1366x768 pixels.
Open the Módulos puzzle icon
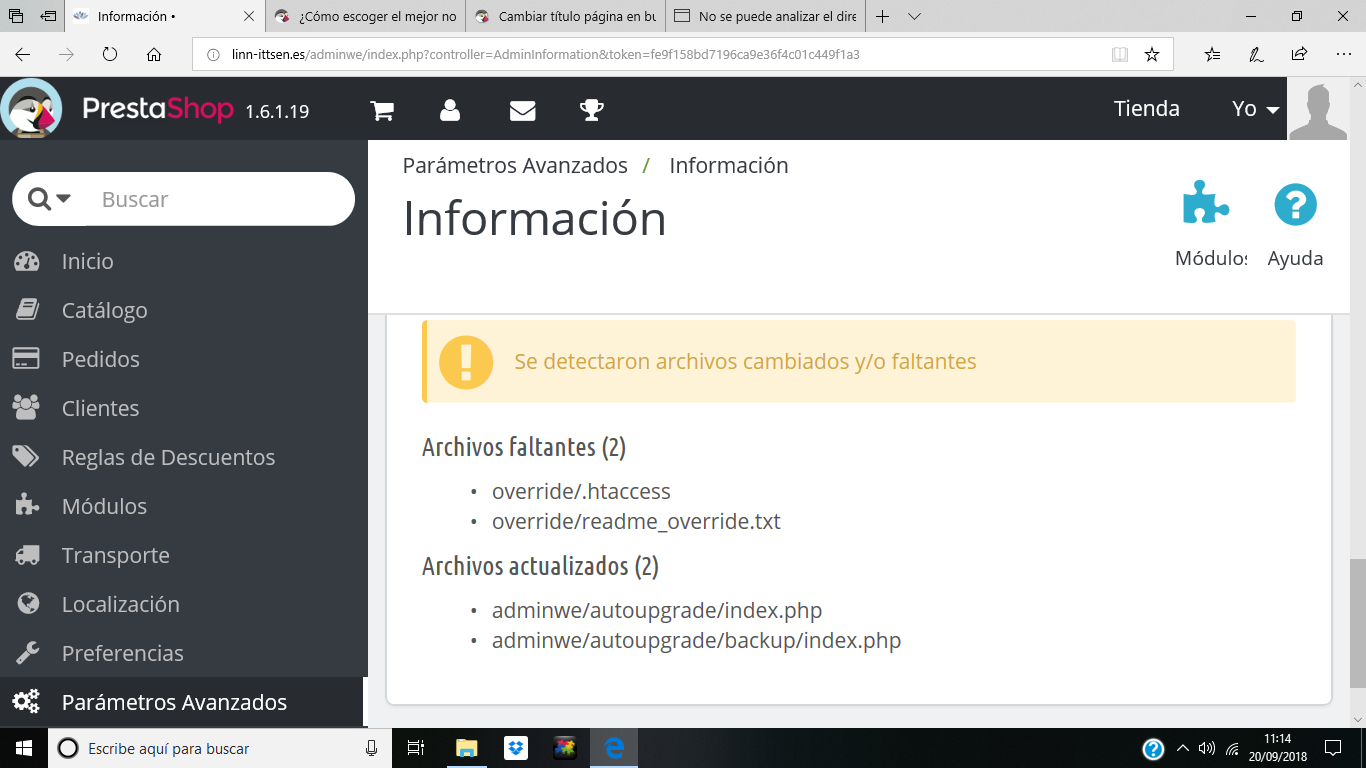click(1206, 205)
